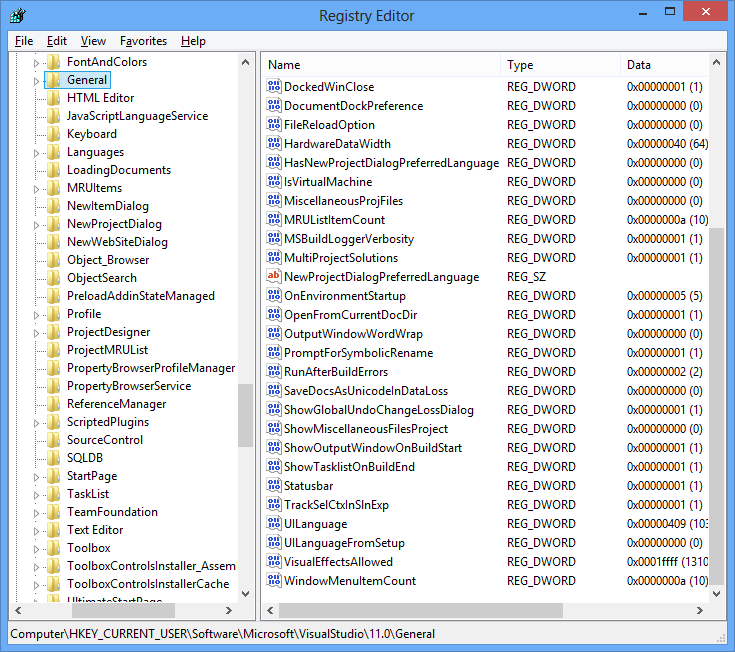Click the DWORD icon beside Statusbar
Image resolution: width=735 pixels, height=652 pixels.
pyautogui.click(x=274, y=485)
